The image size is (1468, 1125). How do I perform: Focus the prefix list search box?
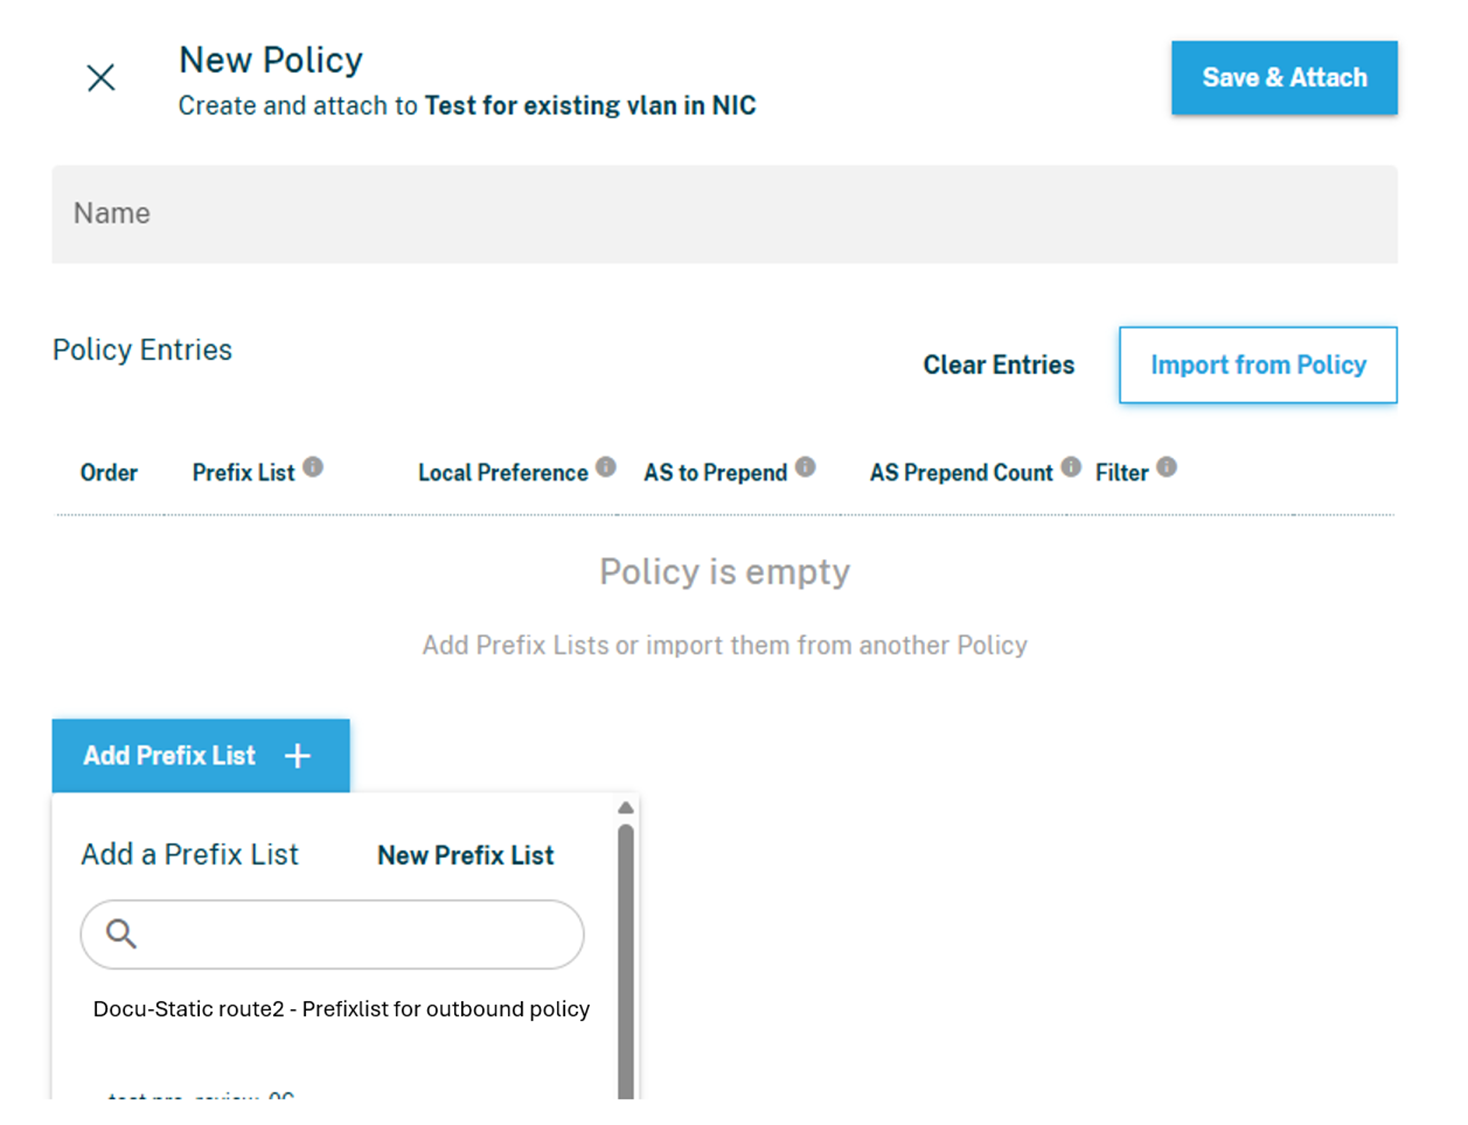pyautogui.click(x=350, y=934)
